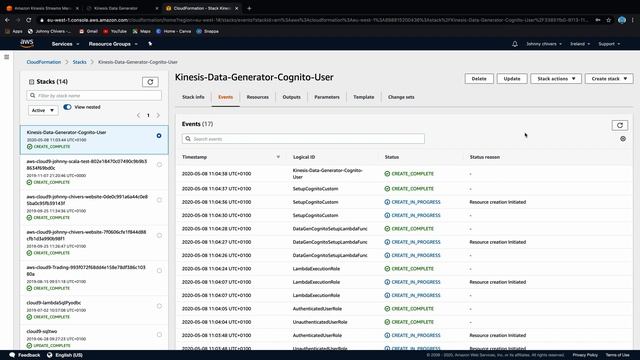Image resolution: width=640 pixels, height=360 pixels.
Task: Select the johnny-chivers-website-0de0c991 stack radio
Action: (159, 200)
